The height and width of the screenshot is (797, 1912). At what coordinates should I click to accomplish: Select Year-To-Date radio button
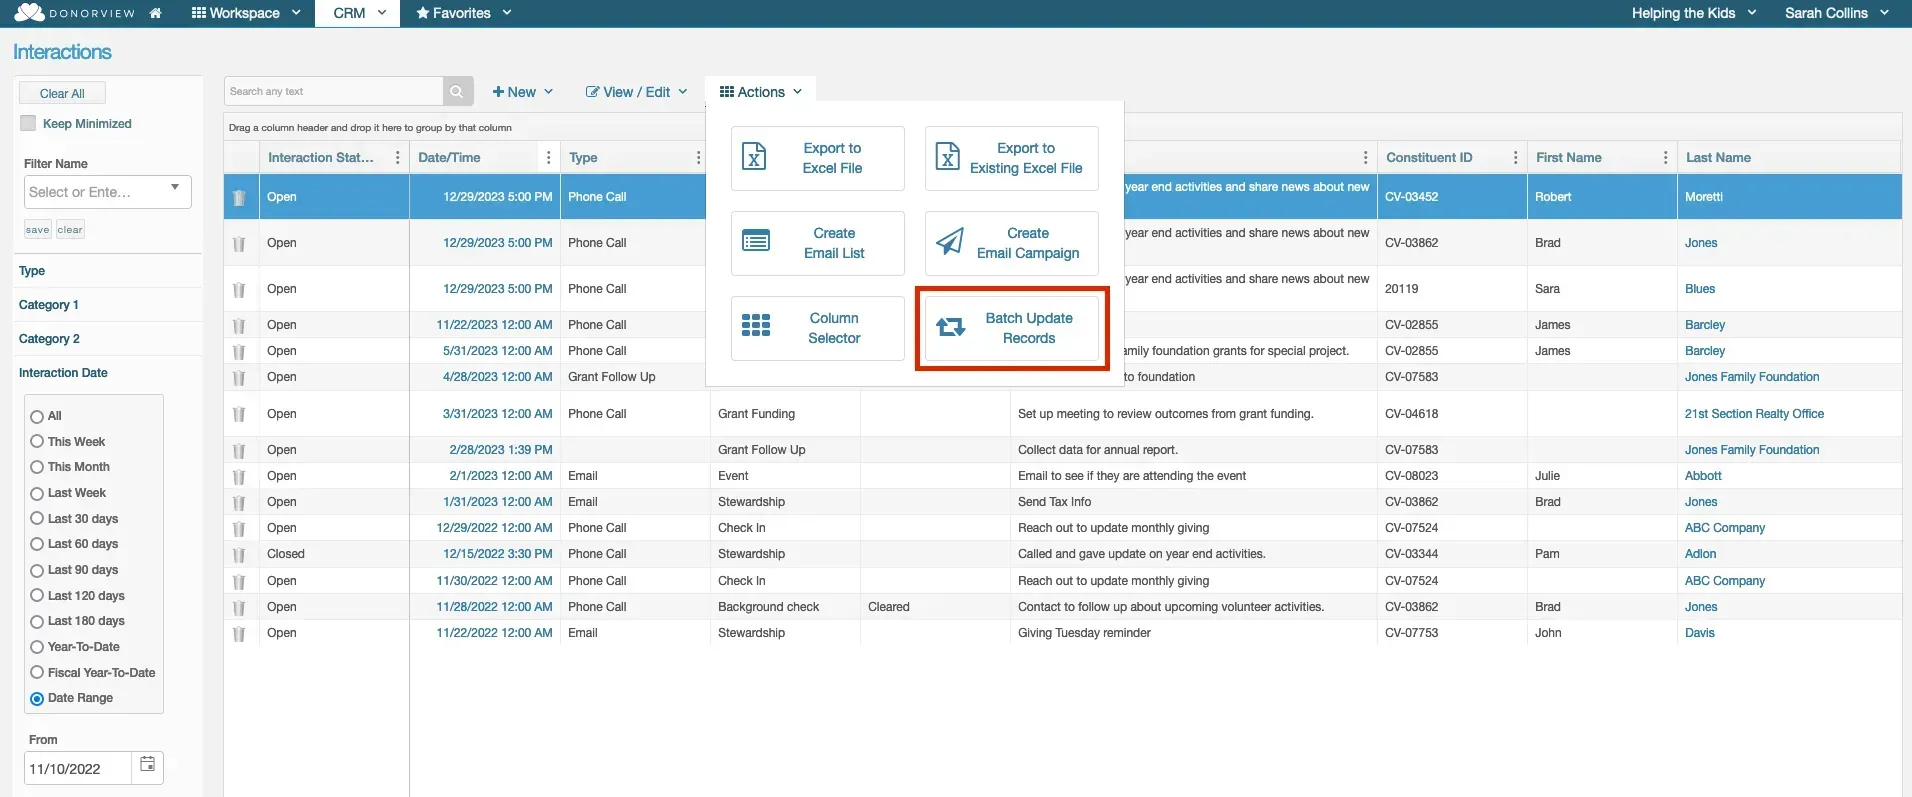coord(37,647)
